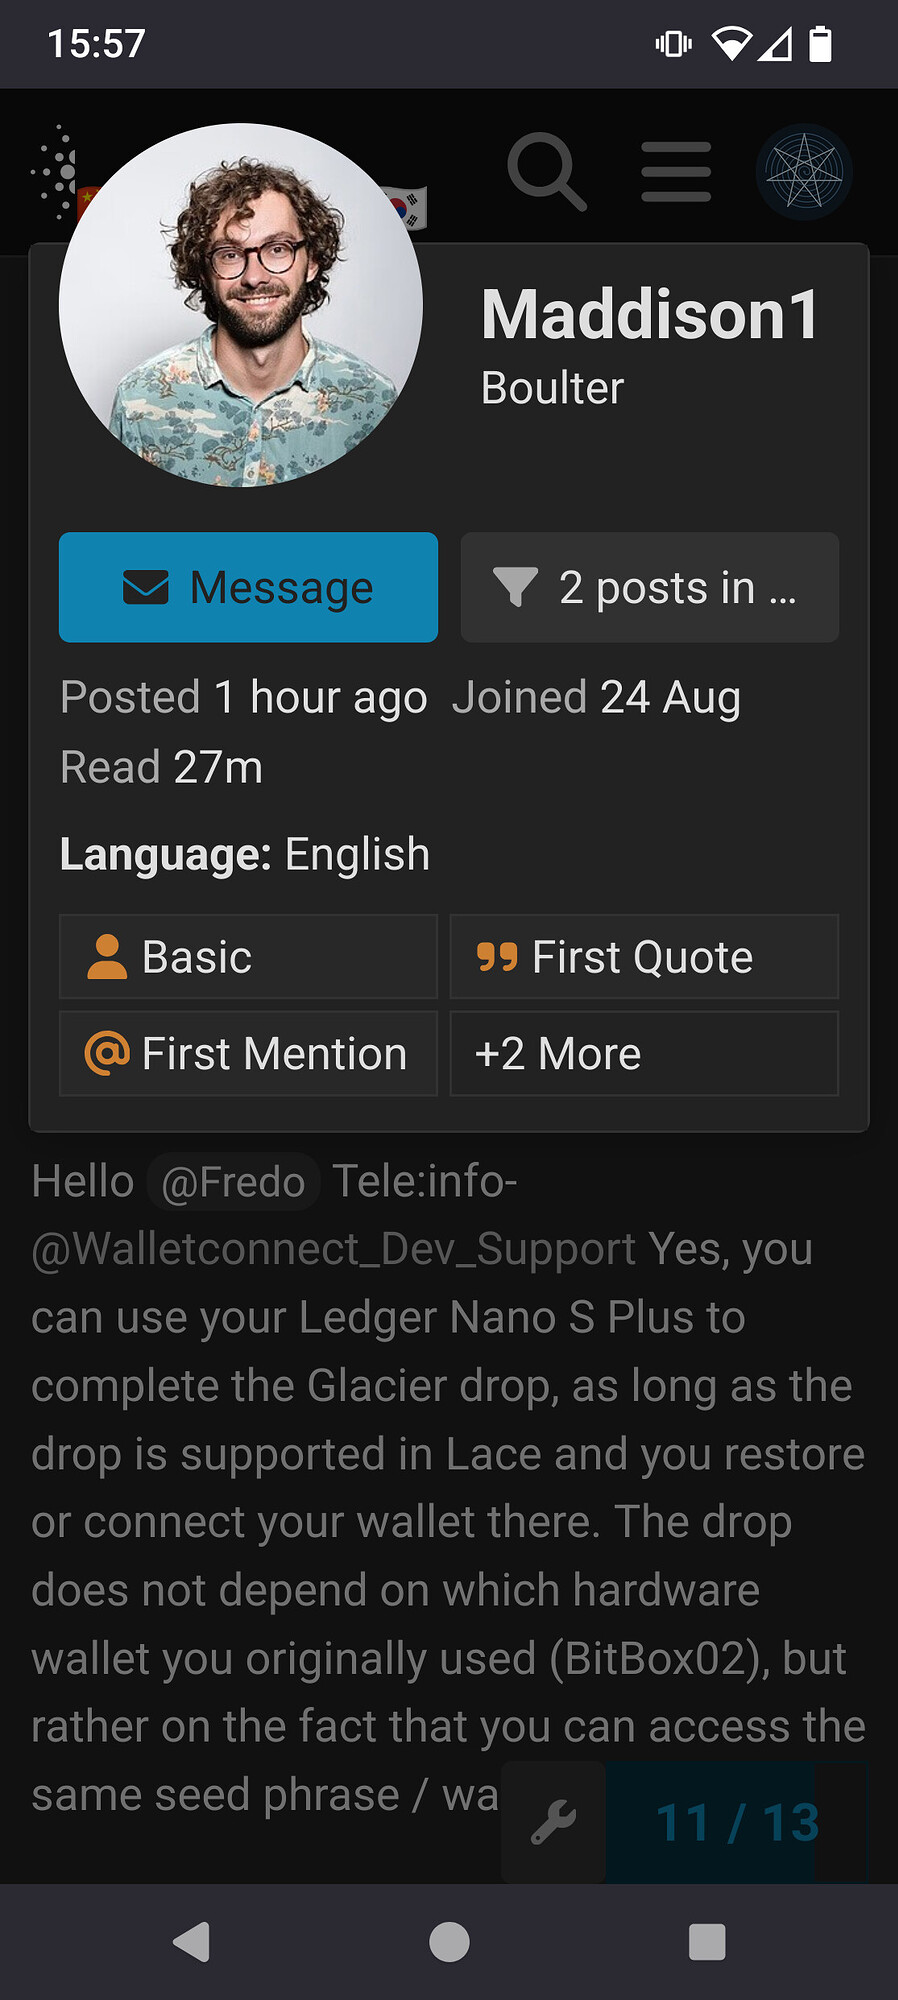This screenshot has width=898, height=2000.
Task: Open the search icon in the header
Action: tap(547, 171)
